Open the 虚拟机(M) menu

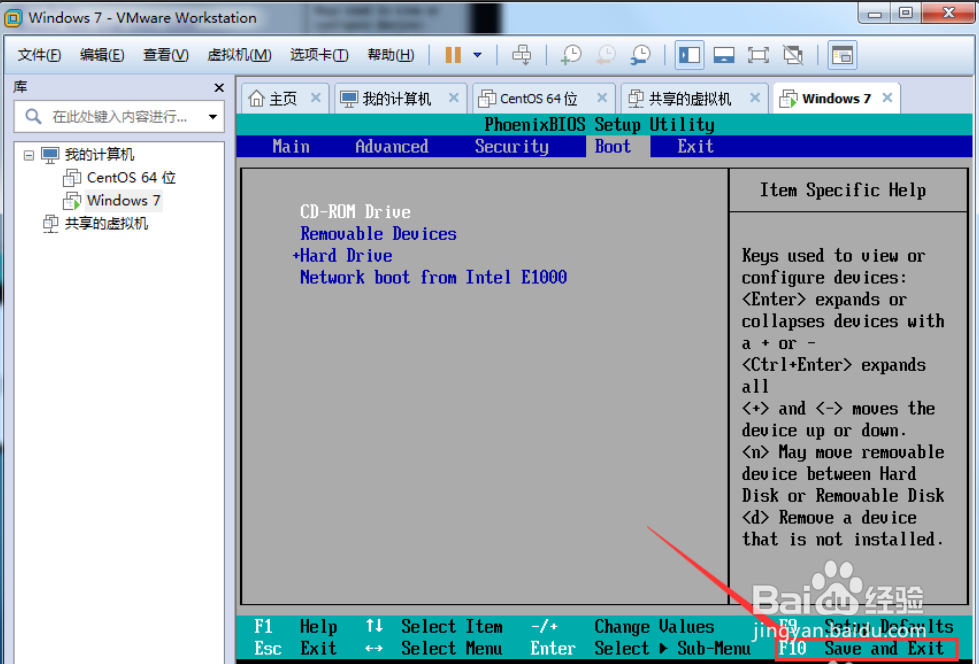pos(239,55)
